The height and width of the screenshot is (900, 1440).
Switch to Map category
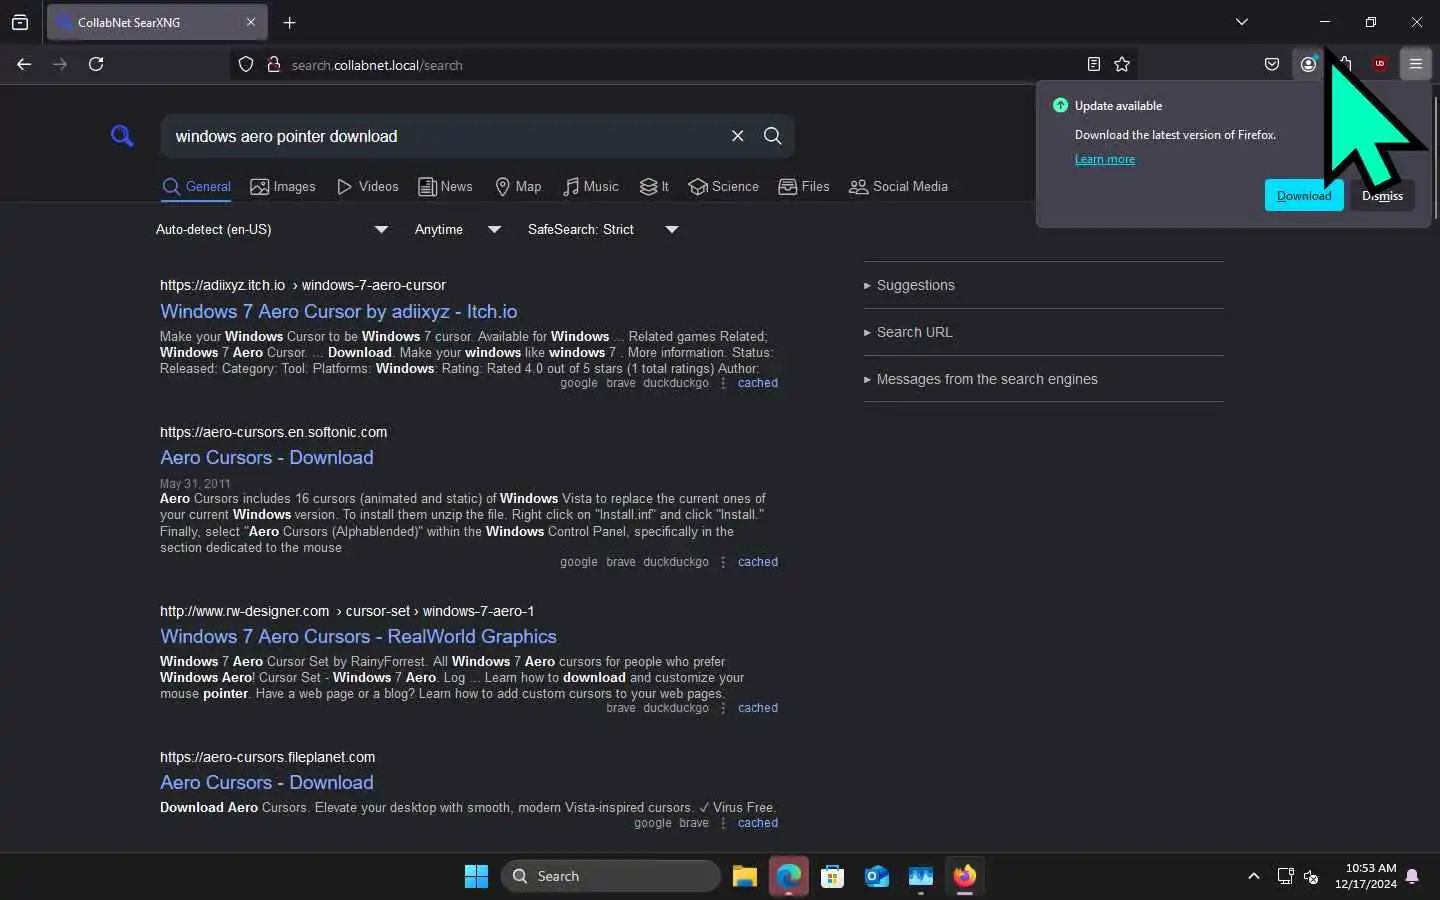(x=518, y=187)
